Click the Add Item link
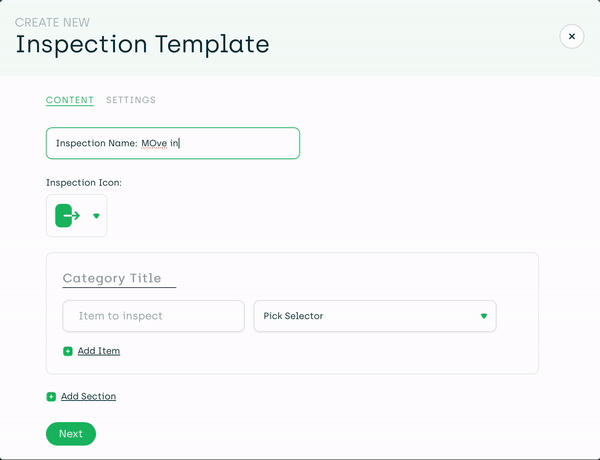Image resolution: width=600 pixels, height=460 pixels. (99, 351)
